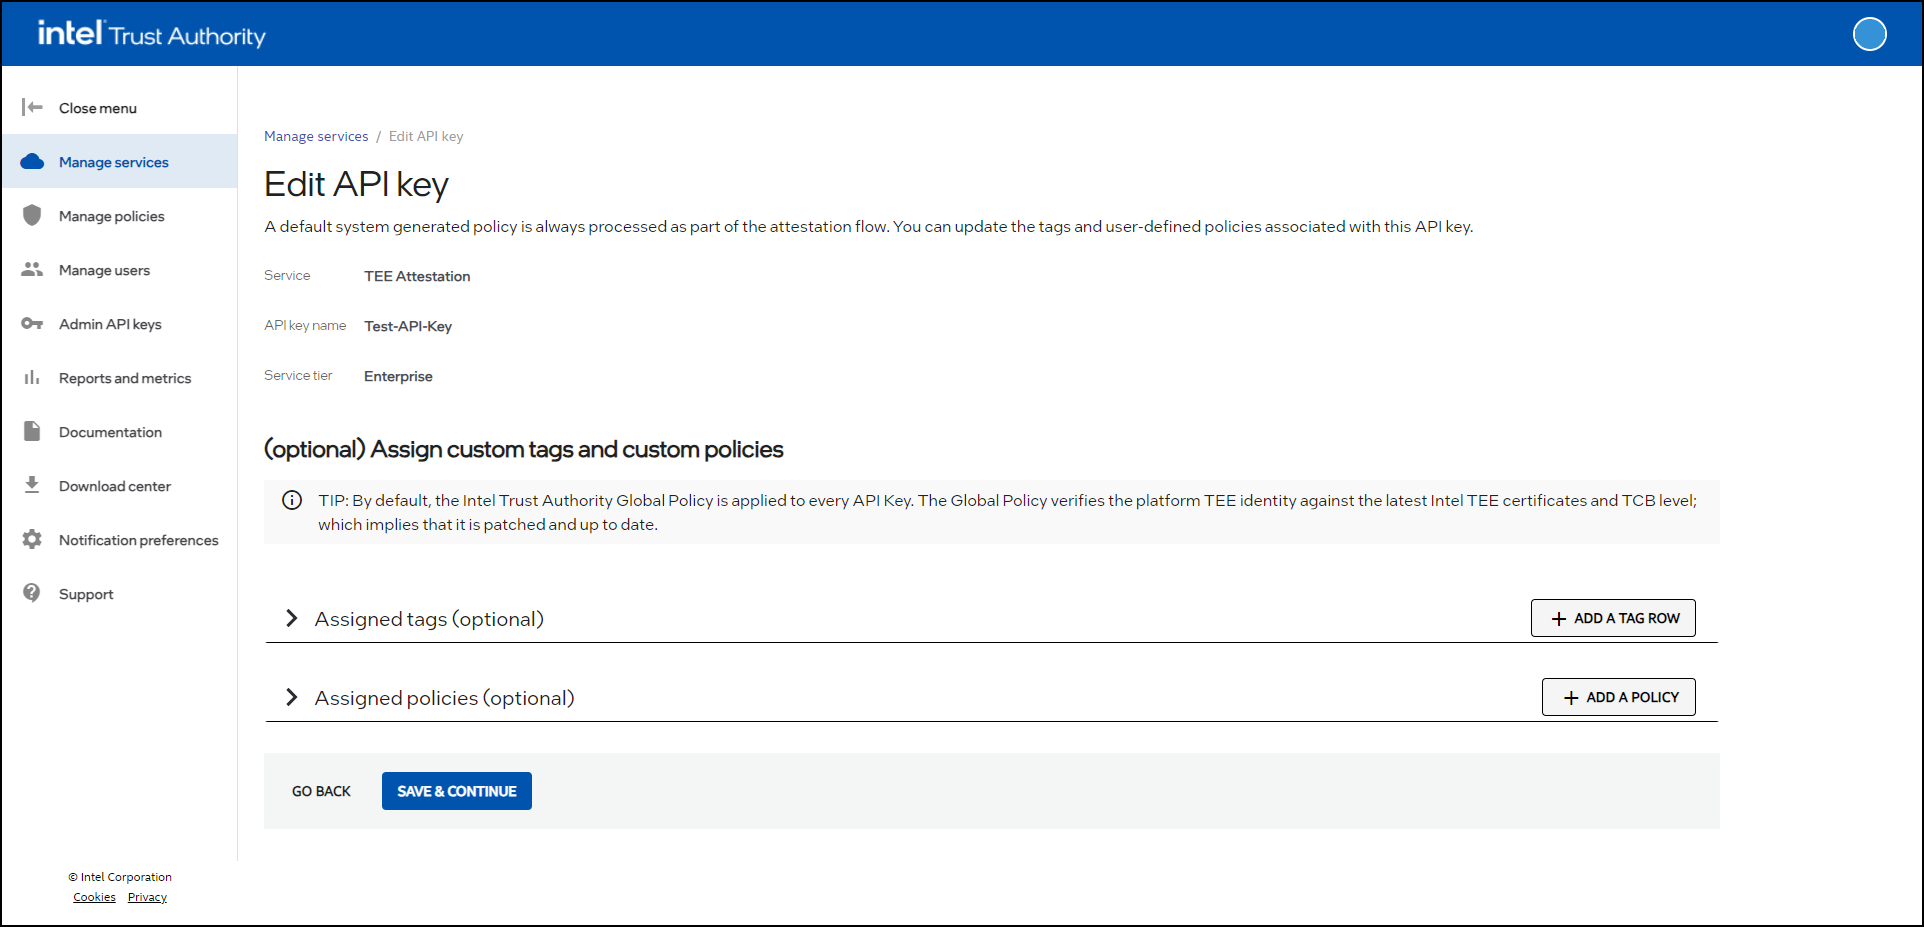
Task: Click the question mark Support icon
Action: point(32,593)
